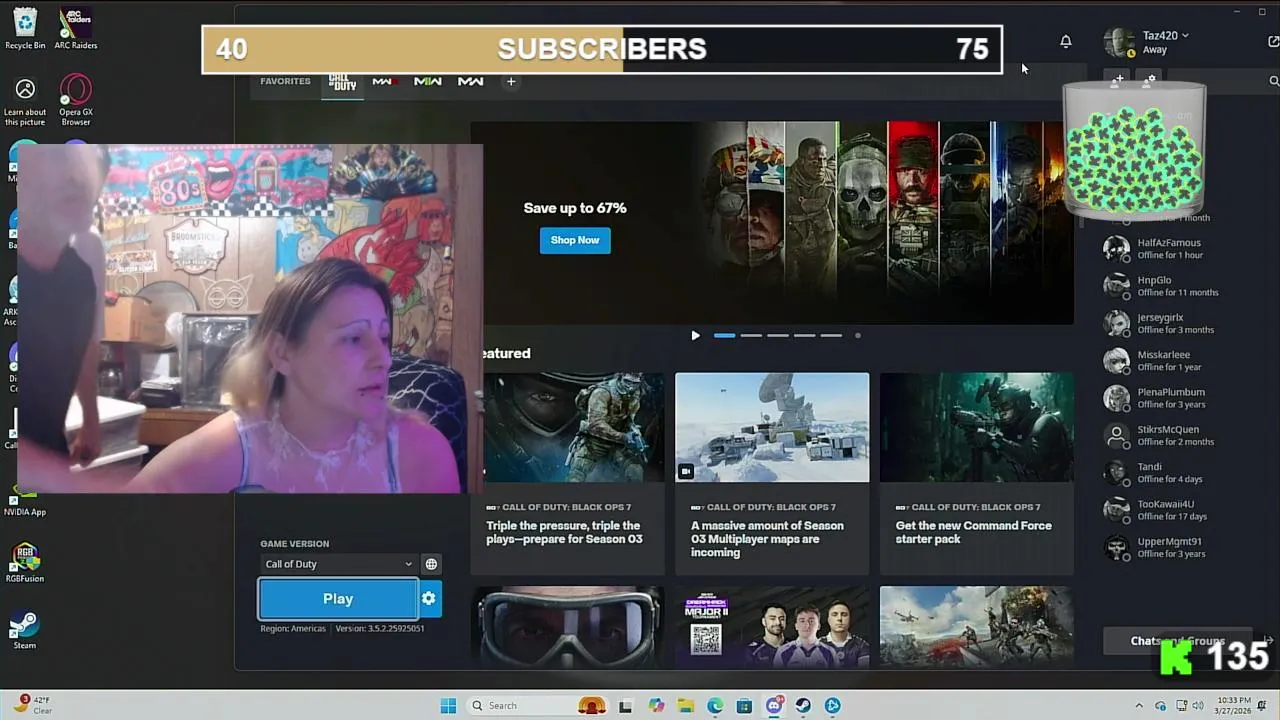Select friend HnpGlo in the list
Viewport: 1280px width, 720px height.
1170,286
